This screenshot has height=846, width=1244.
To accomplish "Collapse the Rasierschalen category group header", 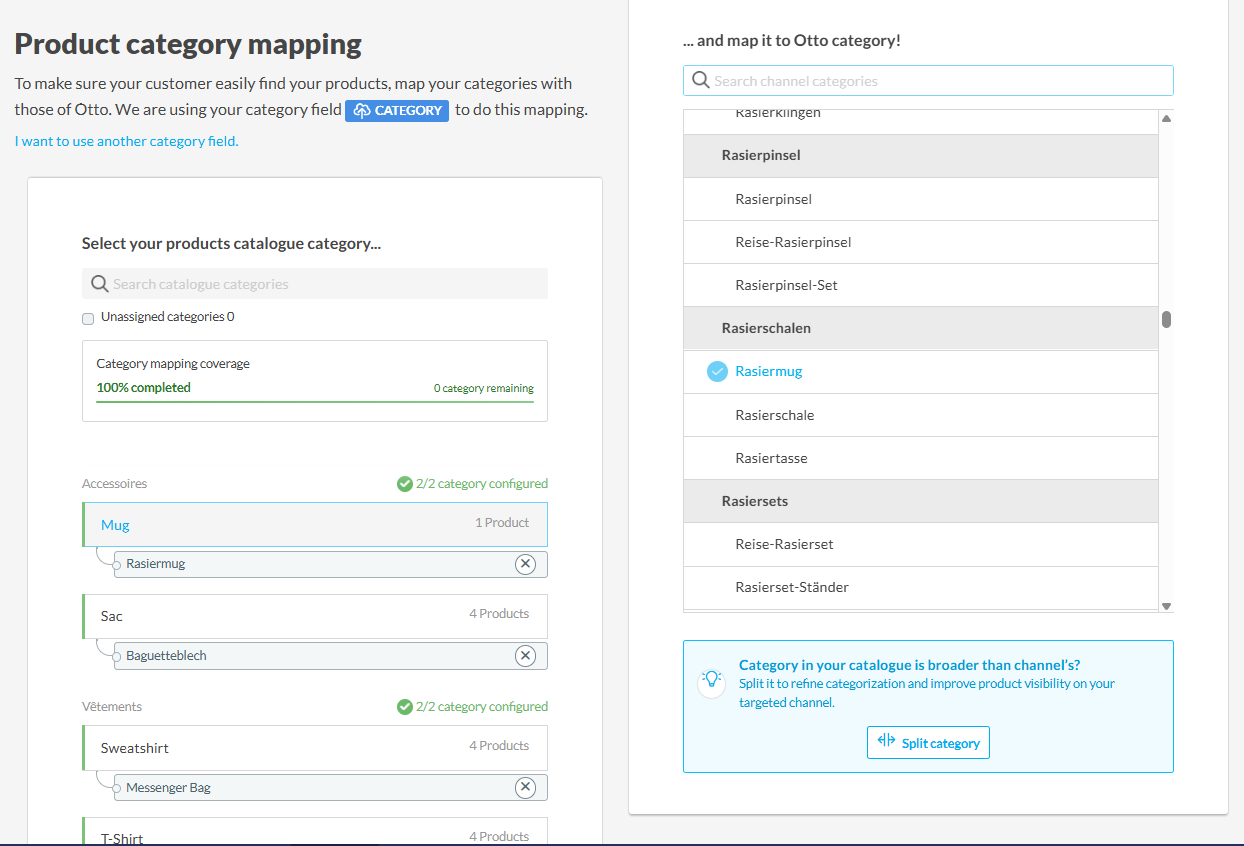I will pos(920,328).
